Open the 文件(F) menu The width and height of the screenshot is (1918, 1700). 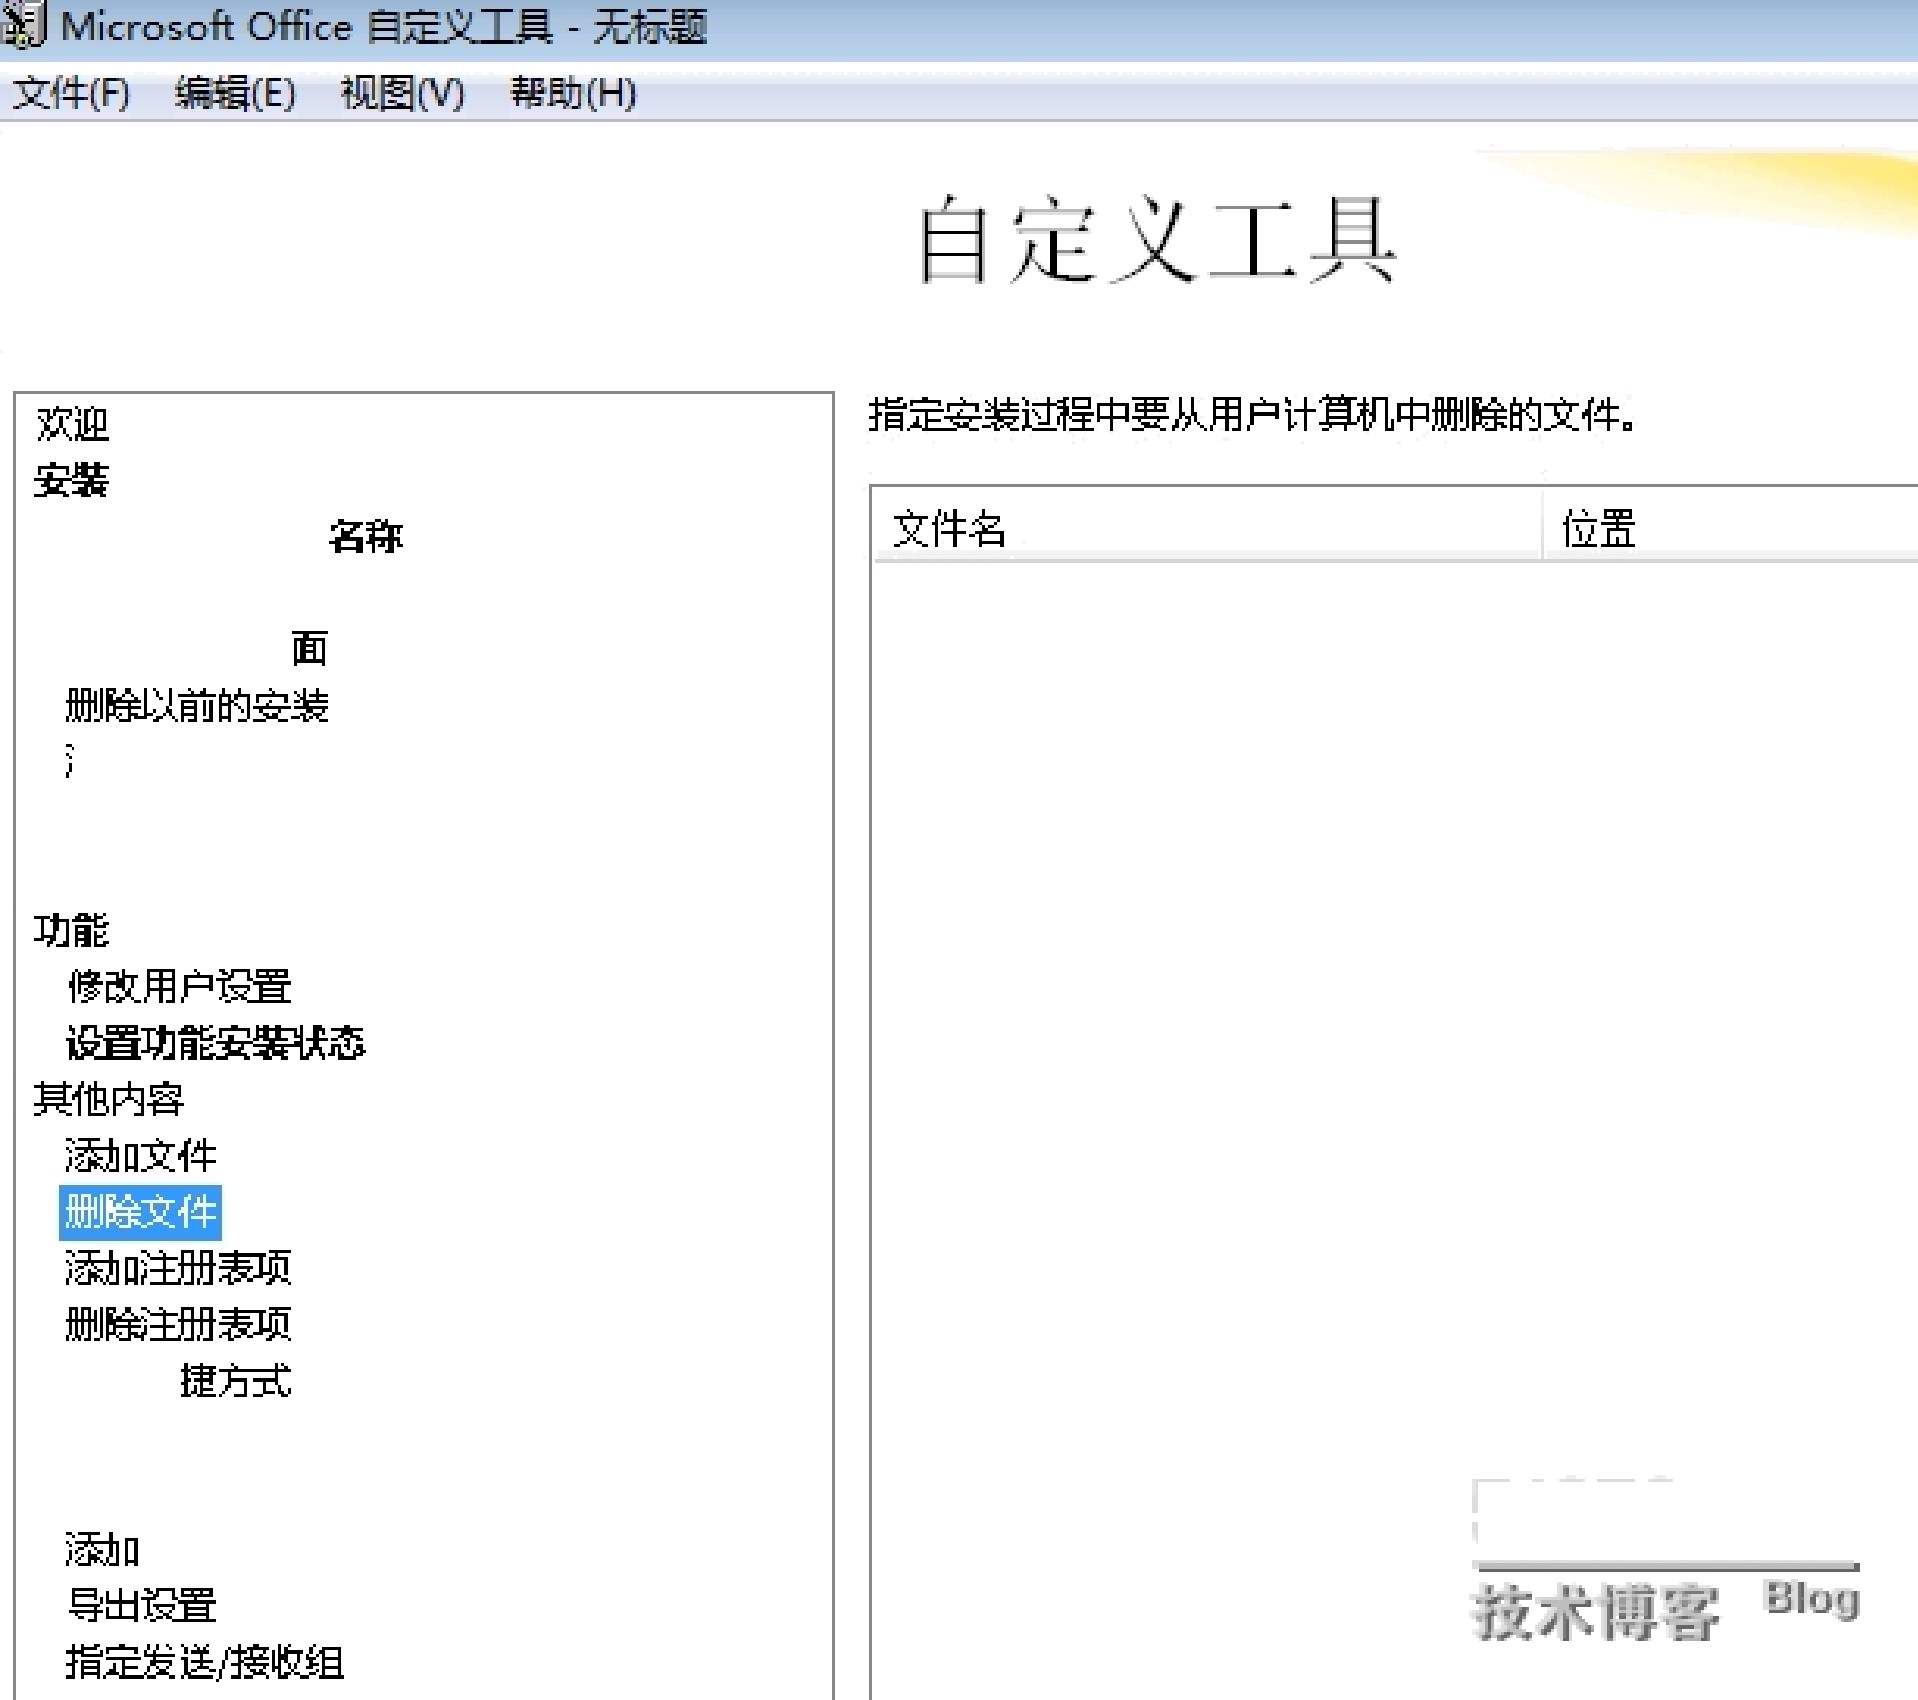click(x=71, y=93)
